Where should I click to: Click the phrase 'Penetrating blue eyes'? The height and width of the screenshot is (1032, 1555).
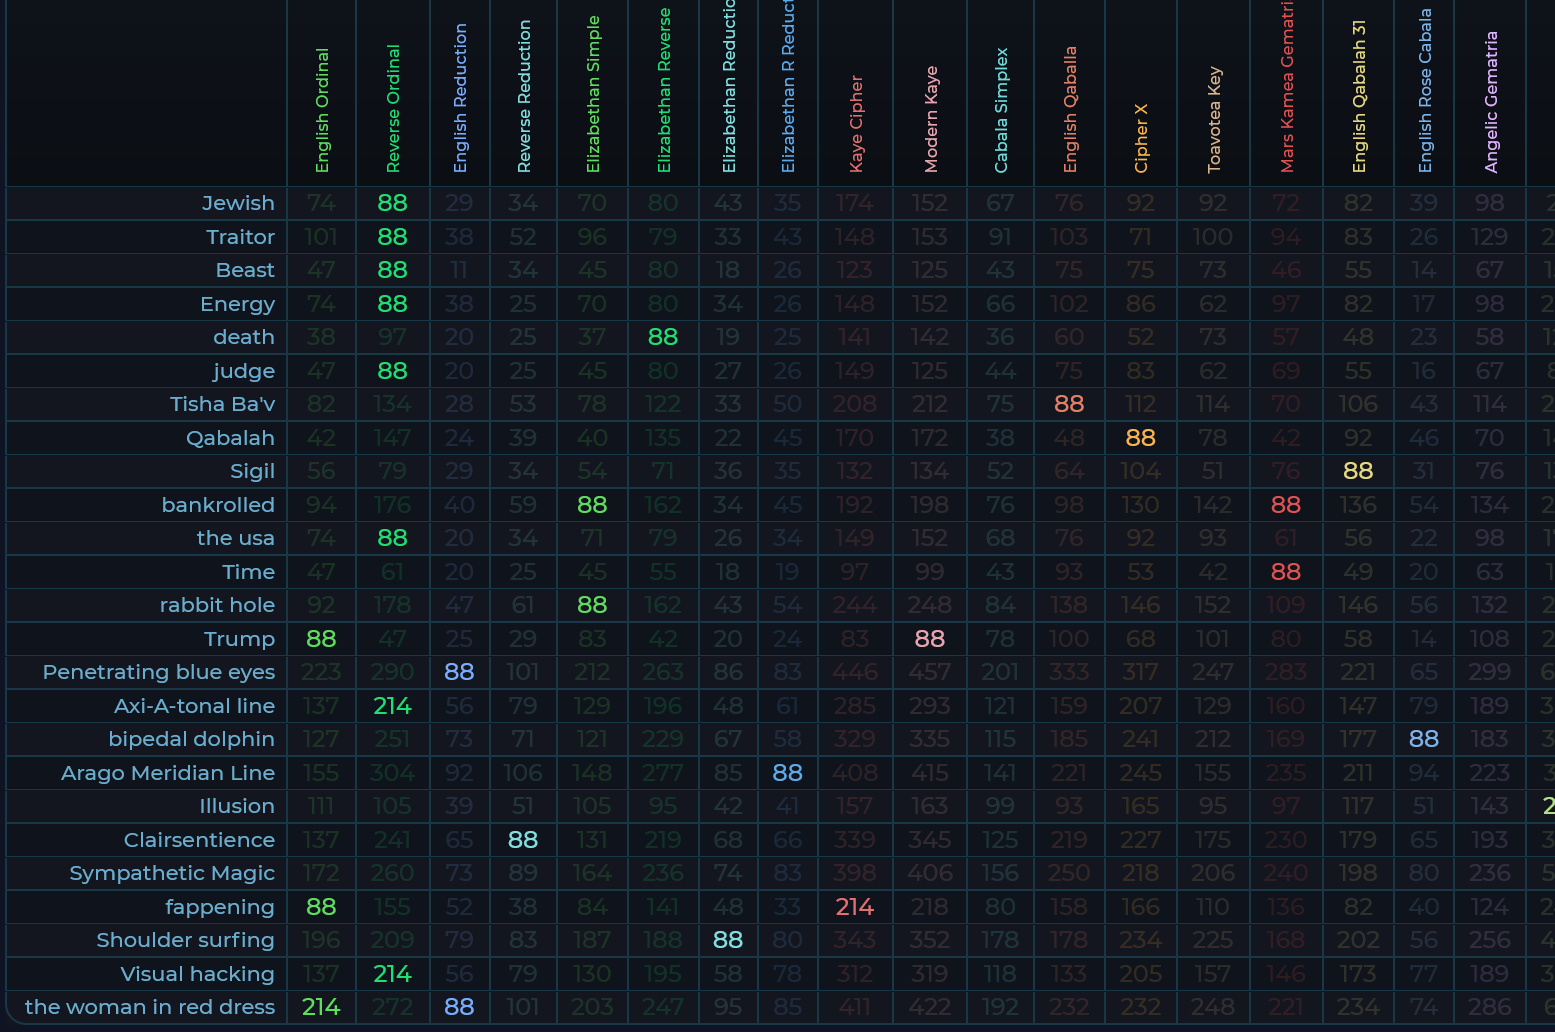[x=158, y=672]
